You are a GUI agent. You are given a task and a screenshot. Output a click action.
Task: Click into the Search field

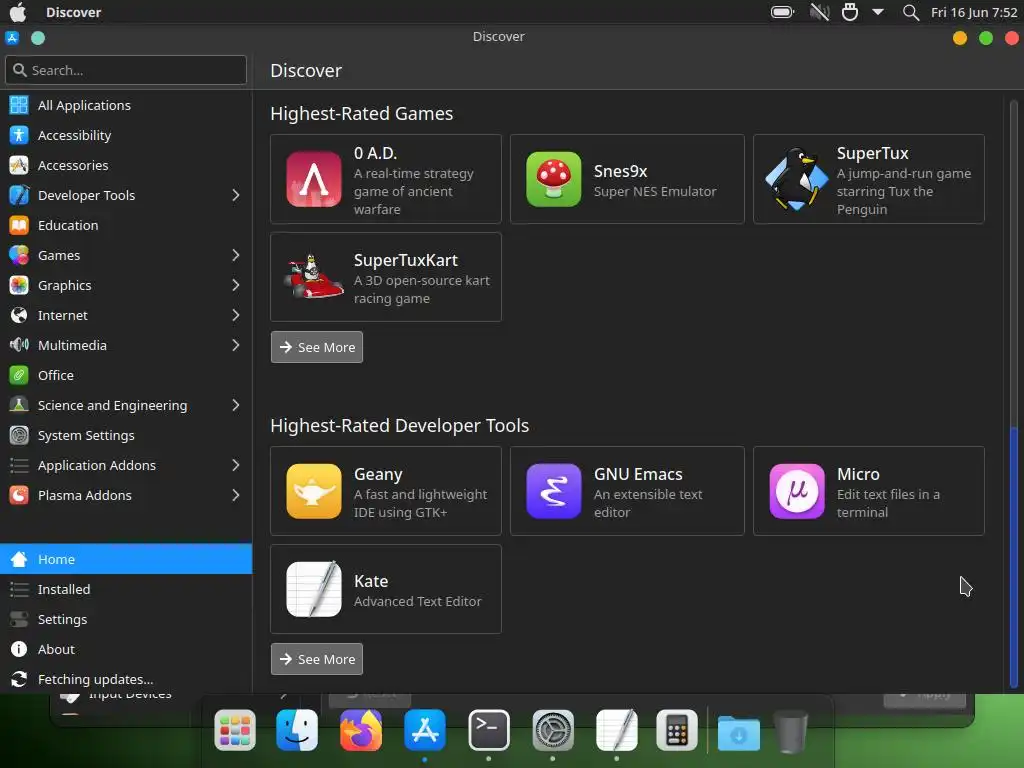pos(126,70)
